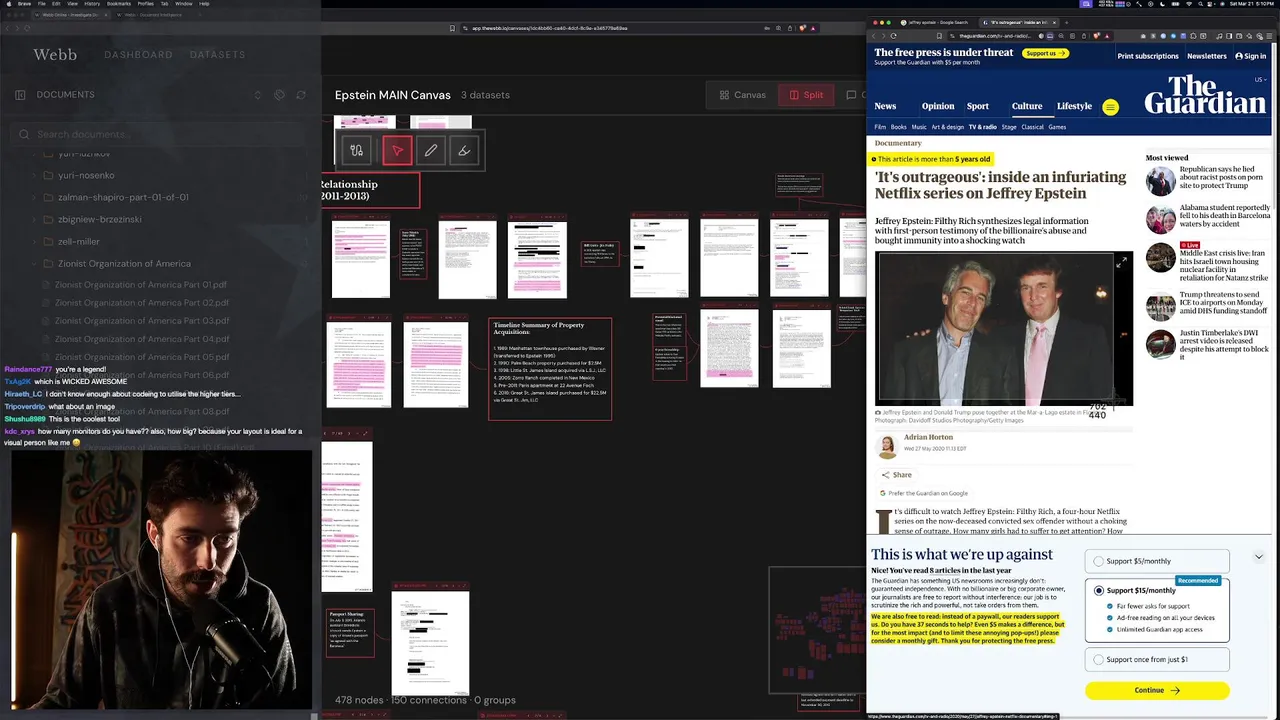Click the Passport Sharing note on canvas
This screenshot has height=720, width=1280.
pyautogui.click(x=350, y=633)
